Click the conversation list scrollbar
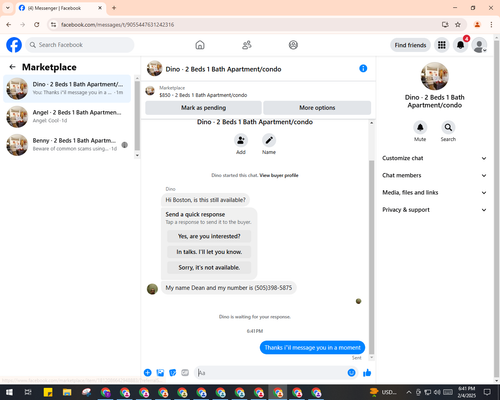 click(137, 116)
